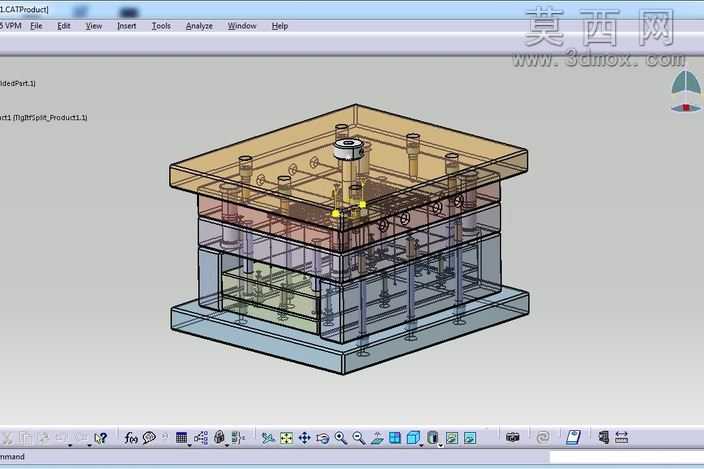The height and width of the screenshot is (469, 704).
Task: Select the Pan four-arrow tool
Action: 304,438
